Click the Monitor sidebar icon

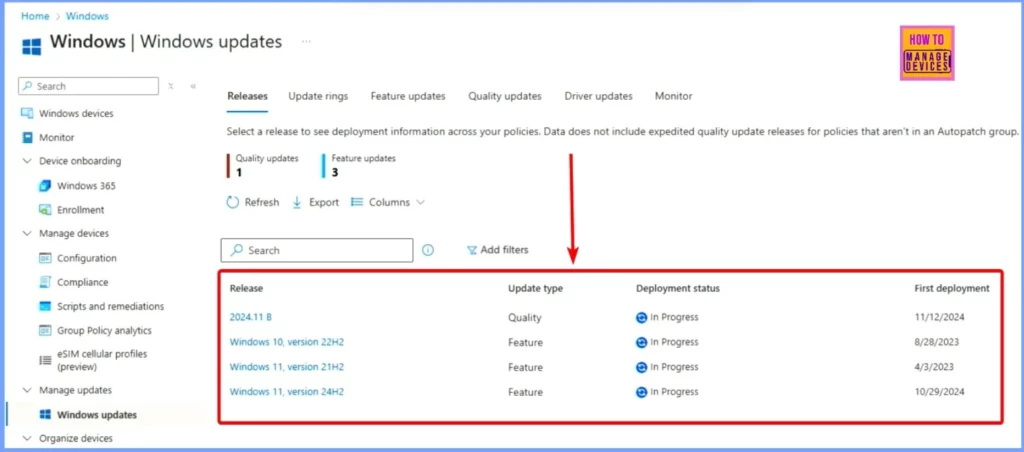(x=27, y=137)
